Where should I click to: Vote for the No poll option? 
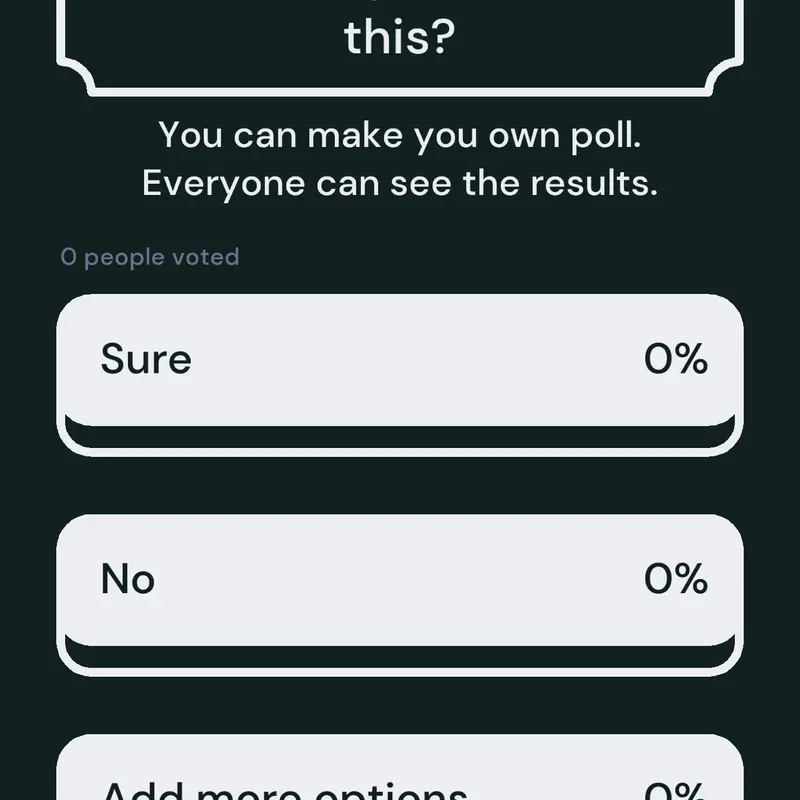[x=399, y=595]
